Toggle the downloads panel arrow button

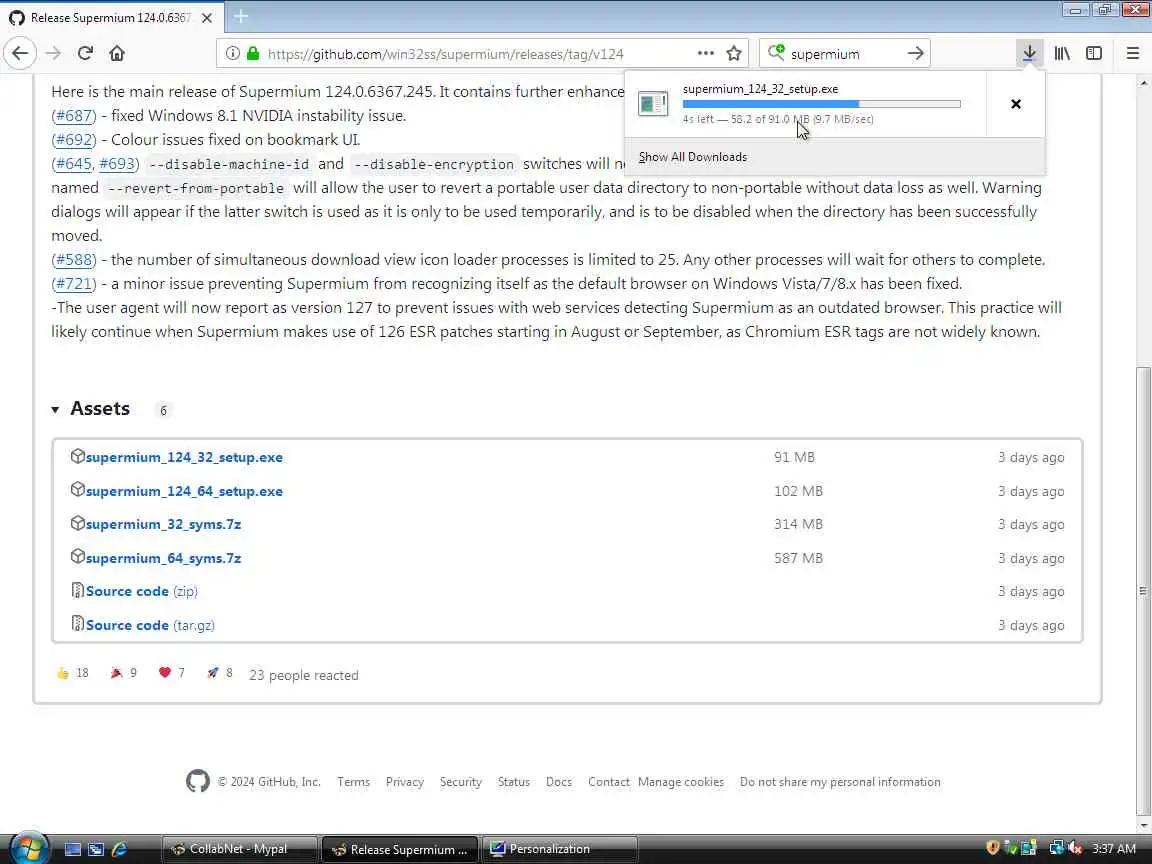(1029, 53)
